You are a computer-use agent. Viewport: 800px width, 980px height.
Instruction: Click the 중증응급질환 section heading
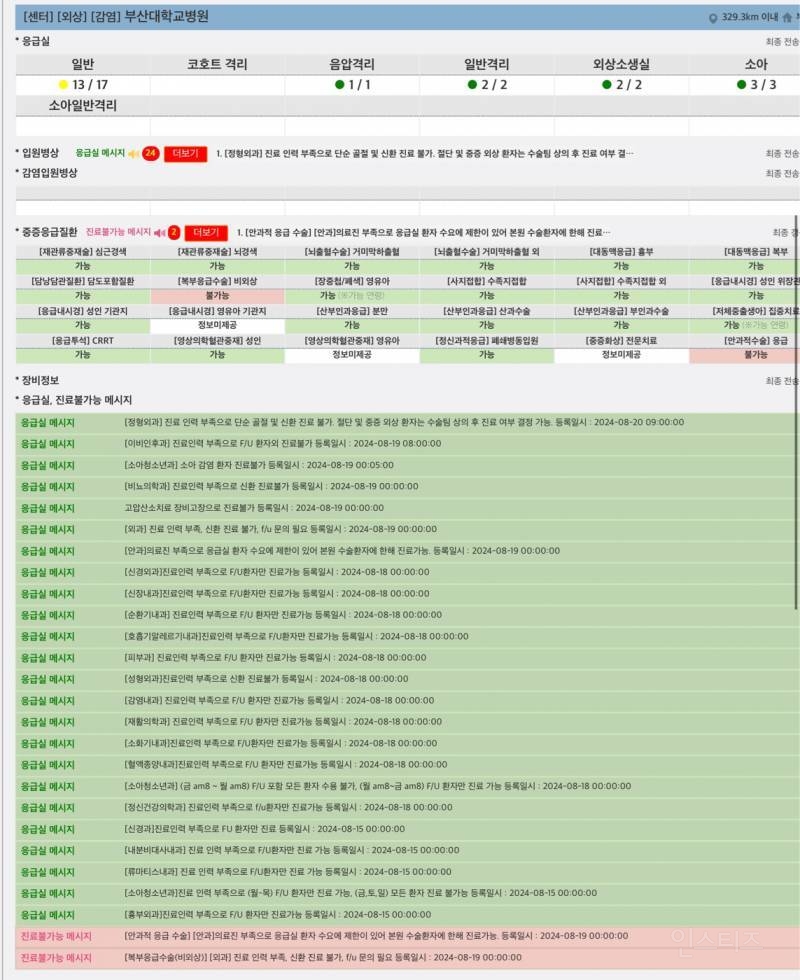coord(49,232)
